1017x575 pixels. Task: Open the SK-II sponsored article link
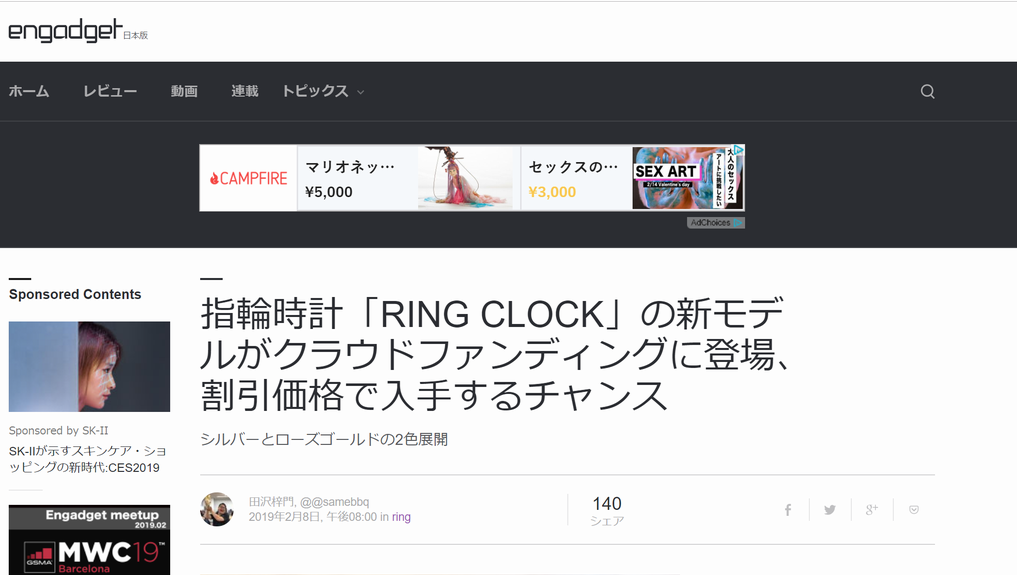[x=88, y=459]
